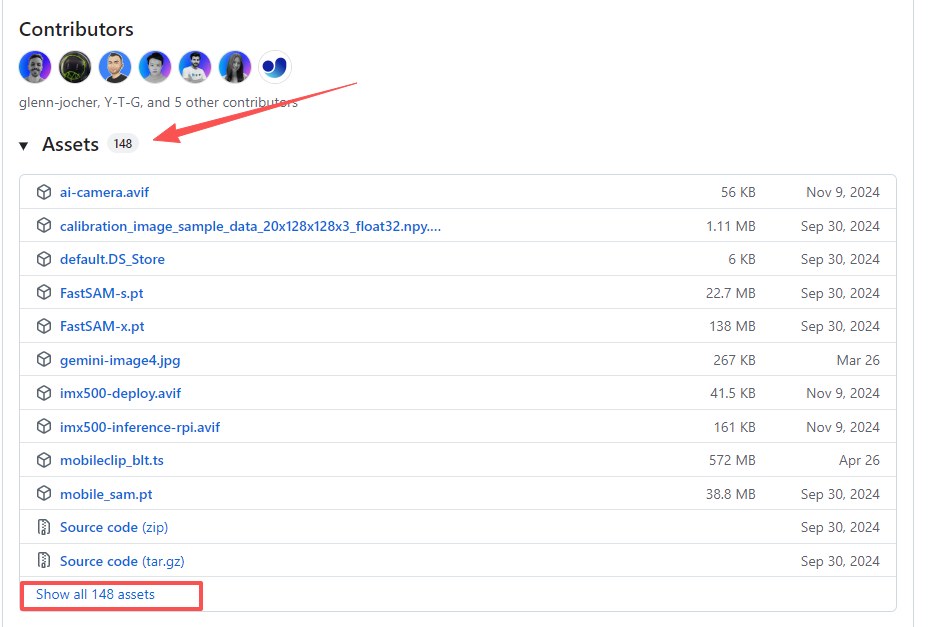This screenshot has height=627, width=945.
Task: Click the package icon beside ai-camera.avif
Action: pyautogui.click(x=44, y=192)
